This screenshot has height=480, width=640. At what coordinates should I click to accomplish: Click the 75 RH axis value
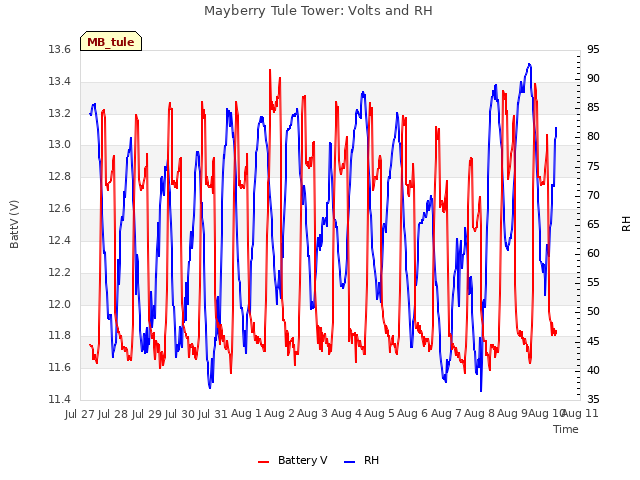coord(593,166)
